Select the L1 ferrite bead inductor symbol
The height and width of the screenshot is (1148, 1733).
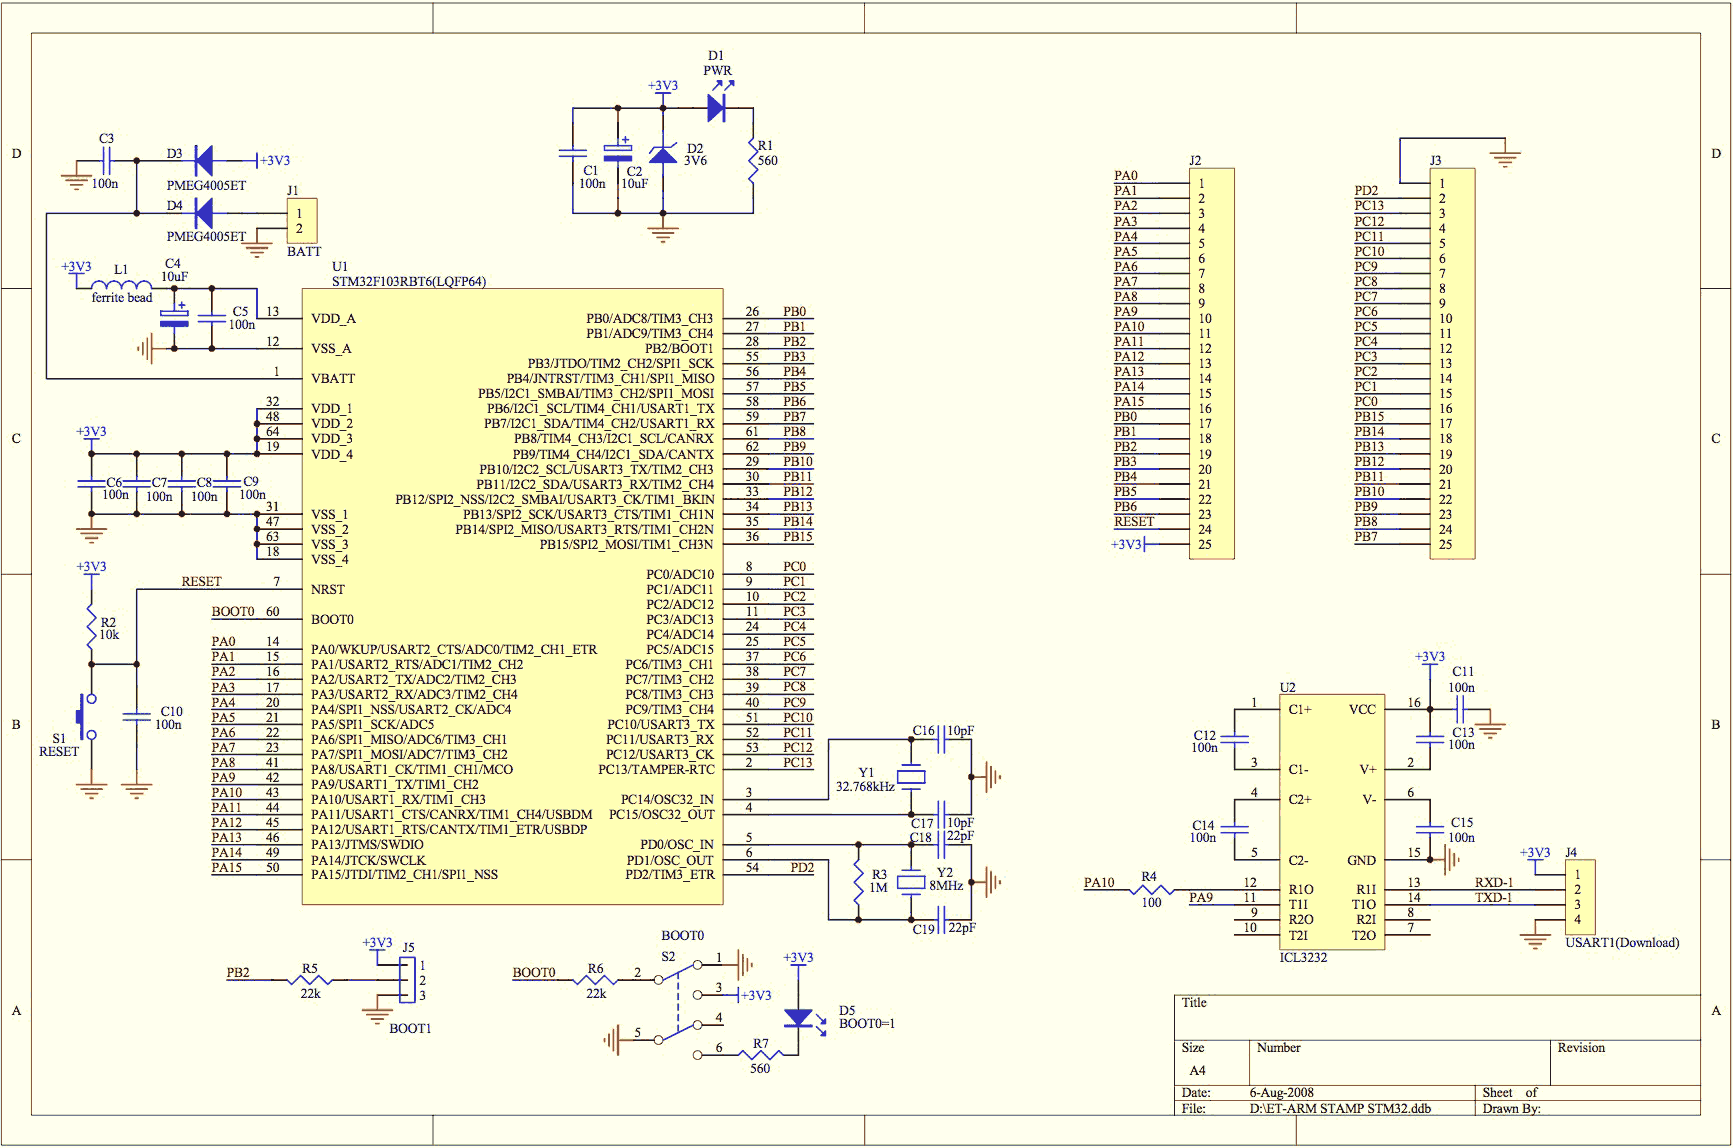(x=121, y=285)
